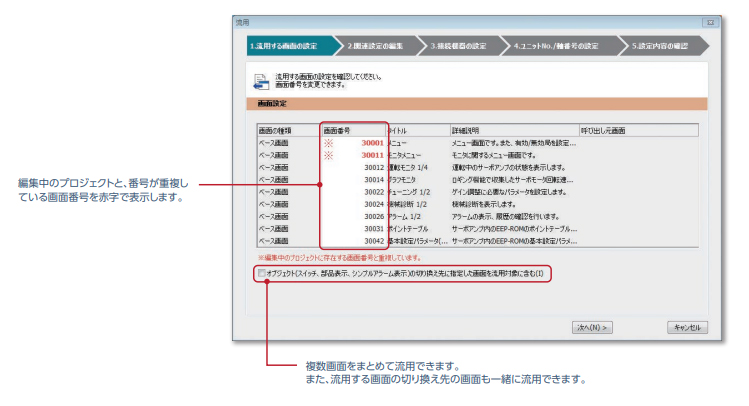Screen dimensions: 749x406
Task: Select red screen number 30001
Action: coord(372,143)
